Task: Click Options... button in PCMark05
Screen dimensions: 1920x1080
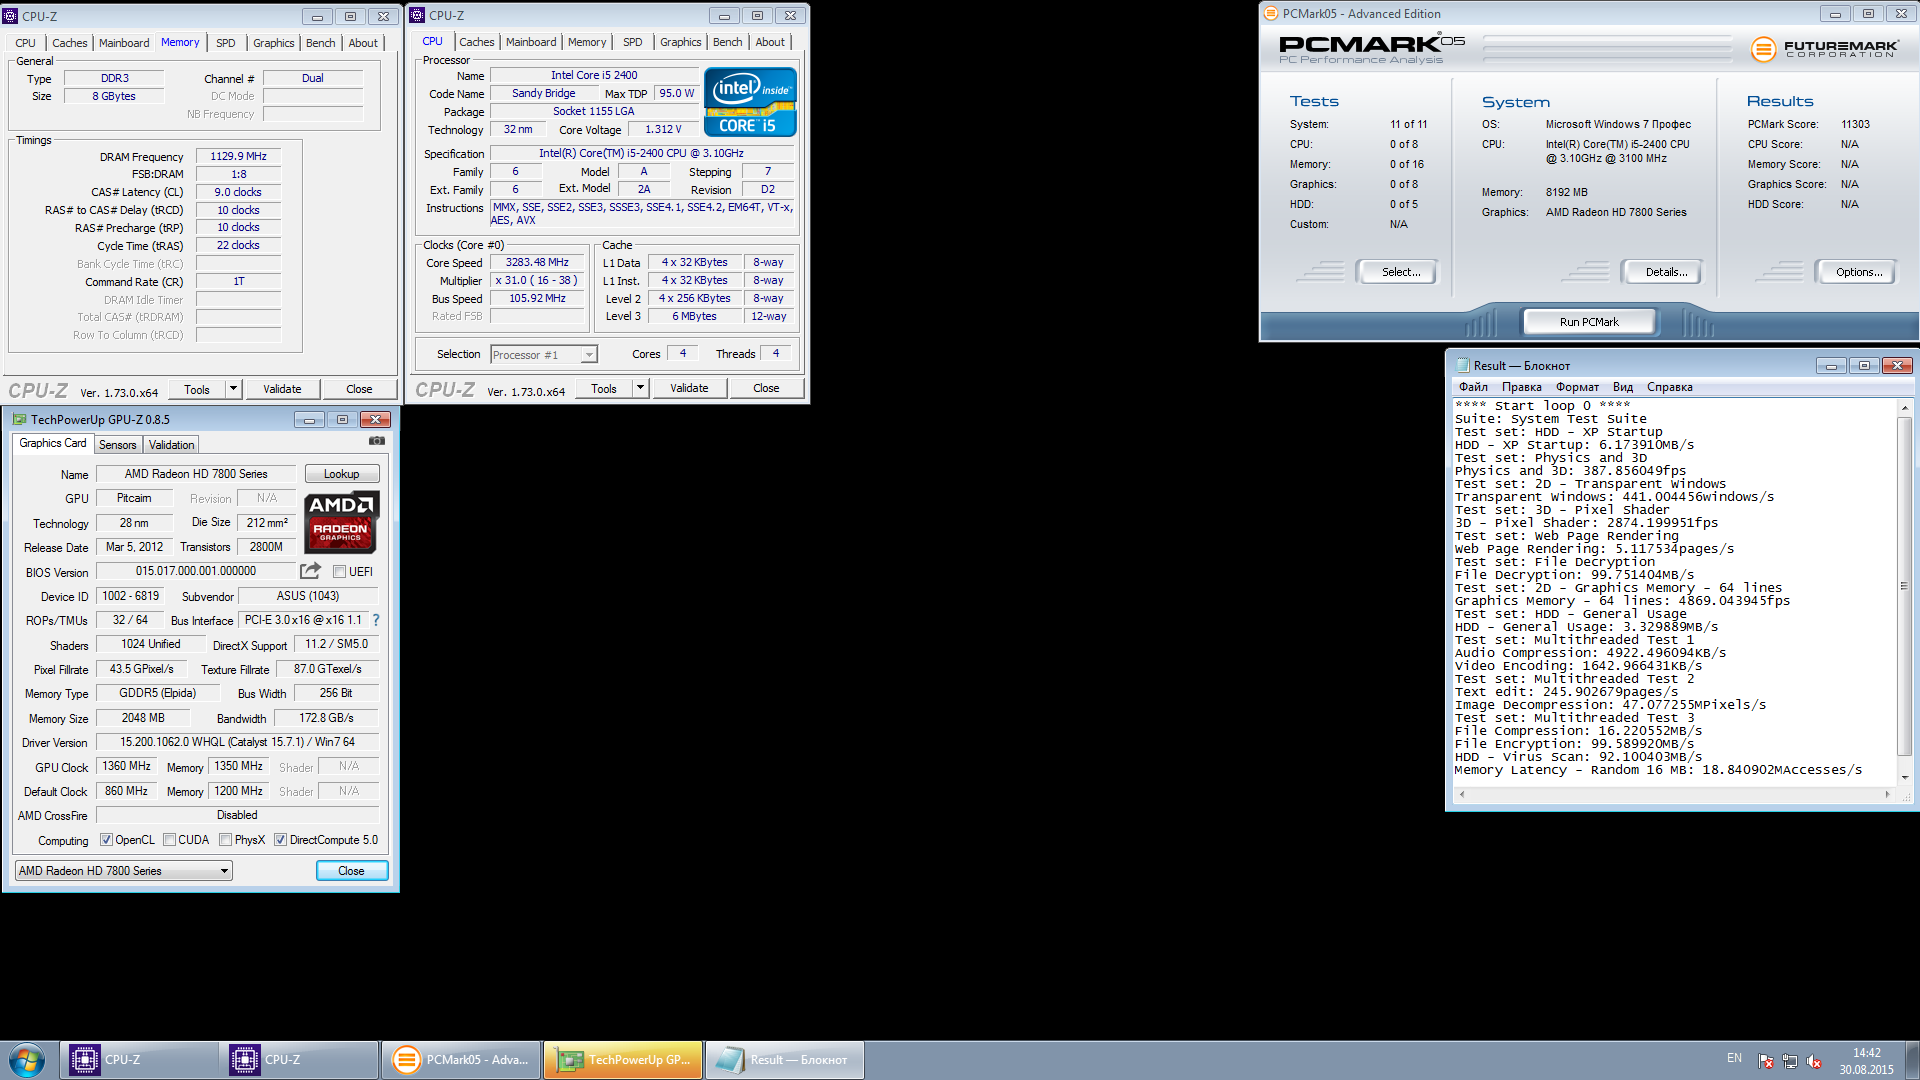Action: 1859,272
